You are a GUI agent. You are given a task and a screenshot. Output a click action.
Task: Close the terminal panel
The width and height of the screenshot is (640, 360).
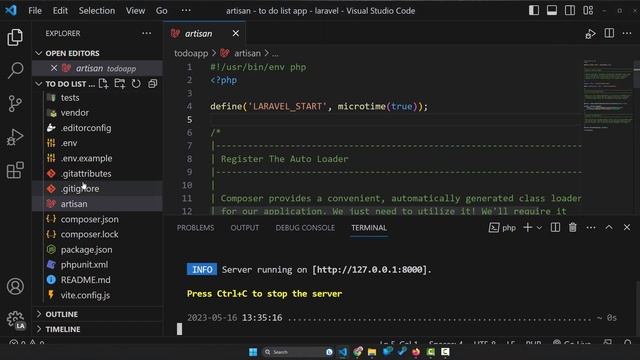627,227
